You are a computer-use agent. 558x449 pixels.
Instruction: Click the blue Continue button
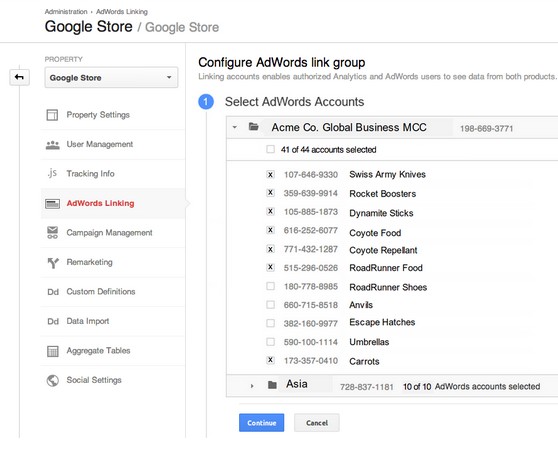click(x=262, y=423)
